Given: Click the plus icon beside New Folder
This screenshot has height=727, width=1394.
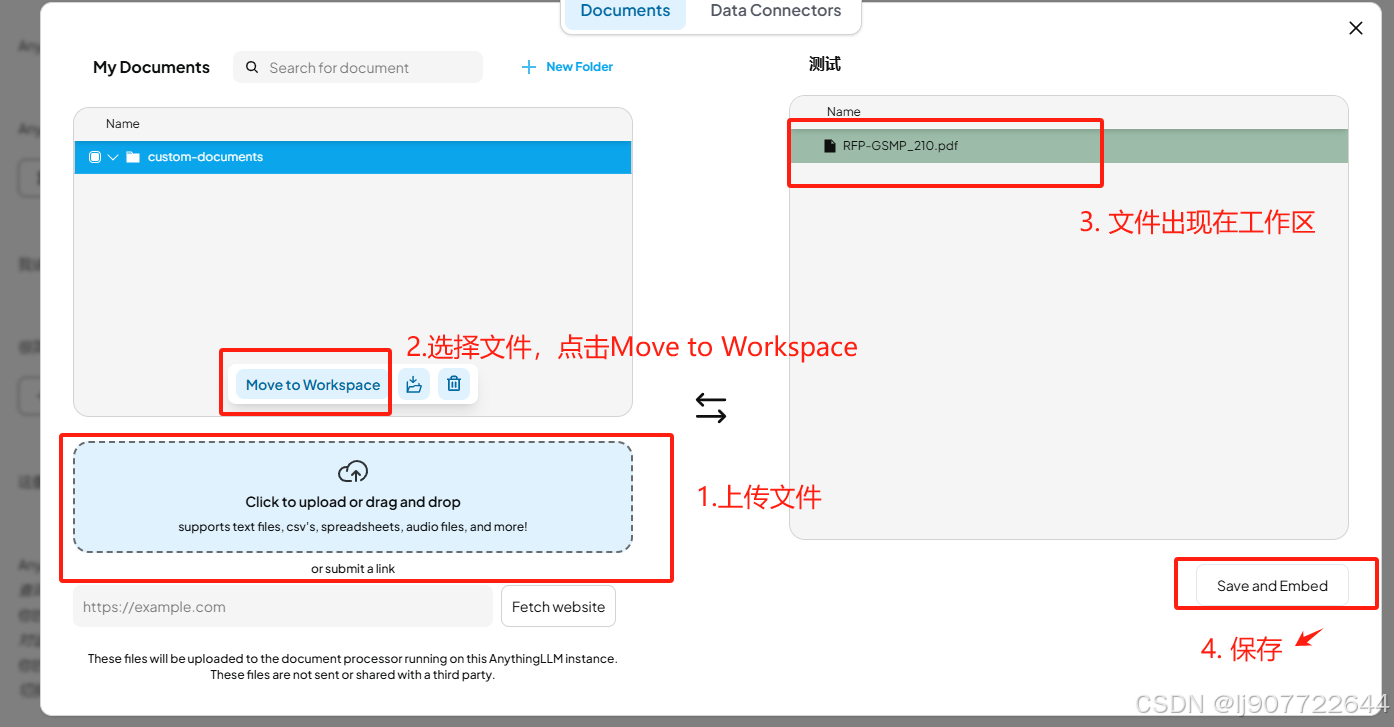Looking at the screenshot, I should (529, 67).
